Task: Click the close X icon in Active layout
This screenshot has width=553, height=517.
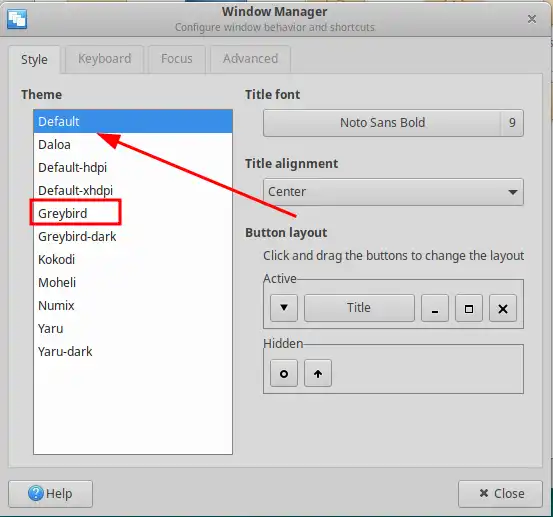Action: click(x=503, y=308)
